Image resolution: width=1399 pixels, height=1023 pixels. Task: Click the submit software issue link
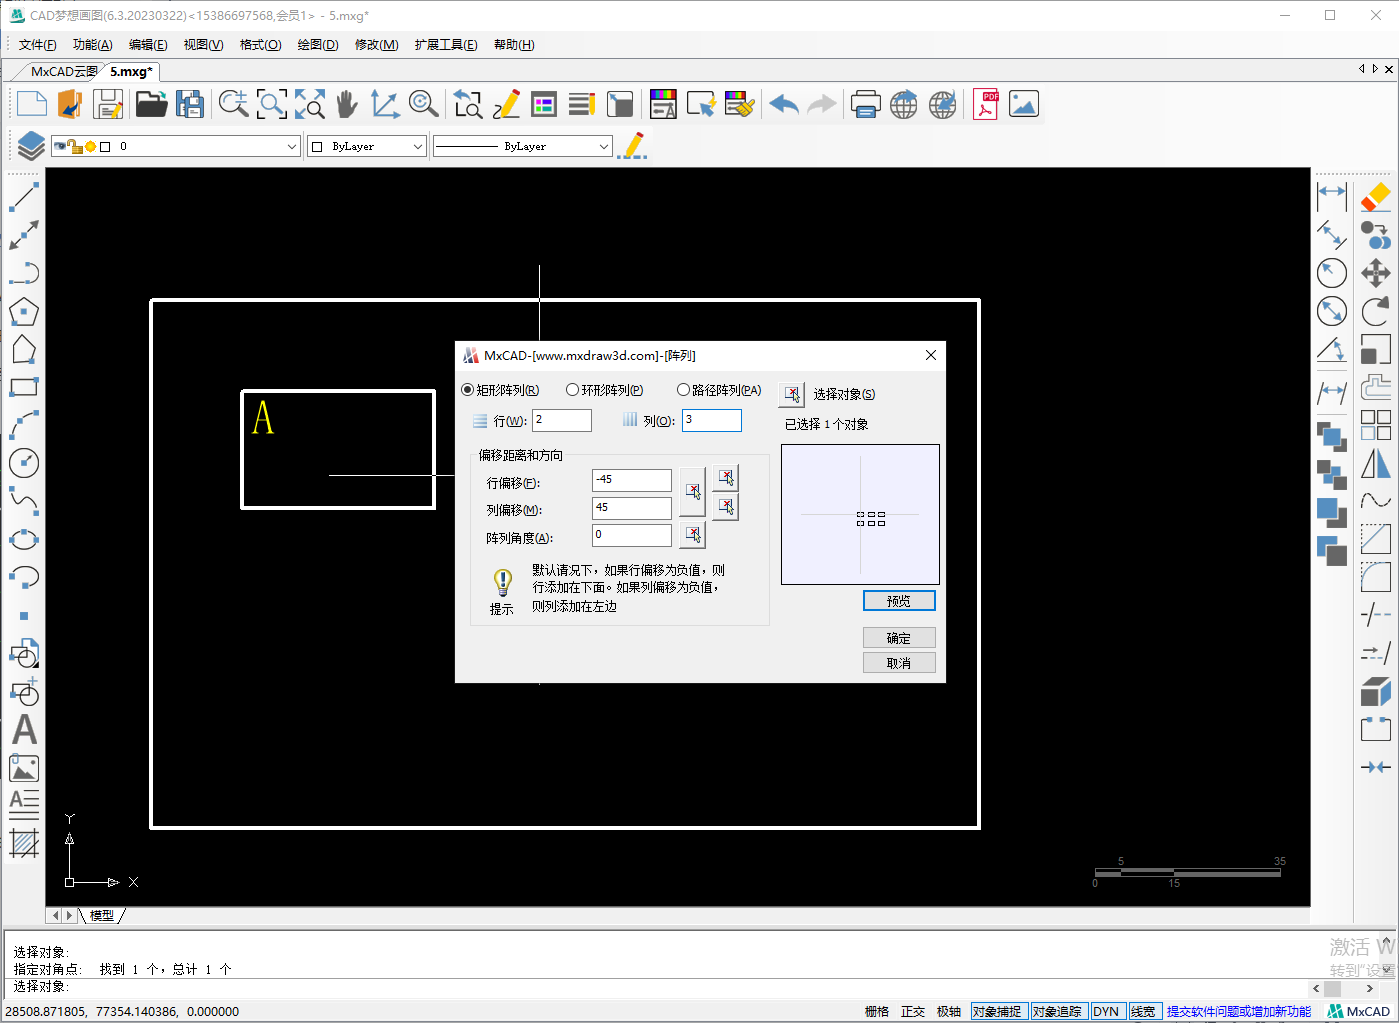coord(1239,1011)
